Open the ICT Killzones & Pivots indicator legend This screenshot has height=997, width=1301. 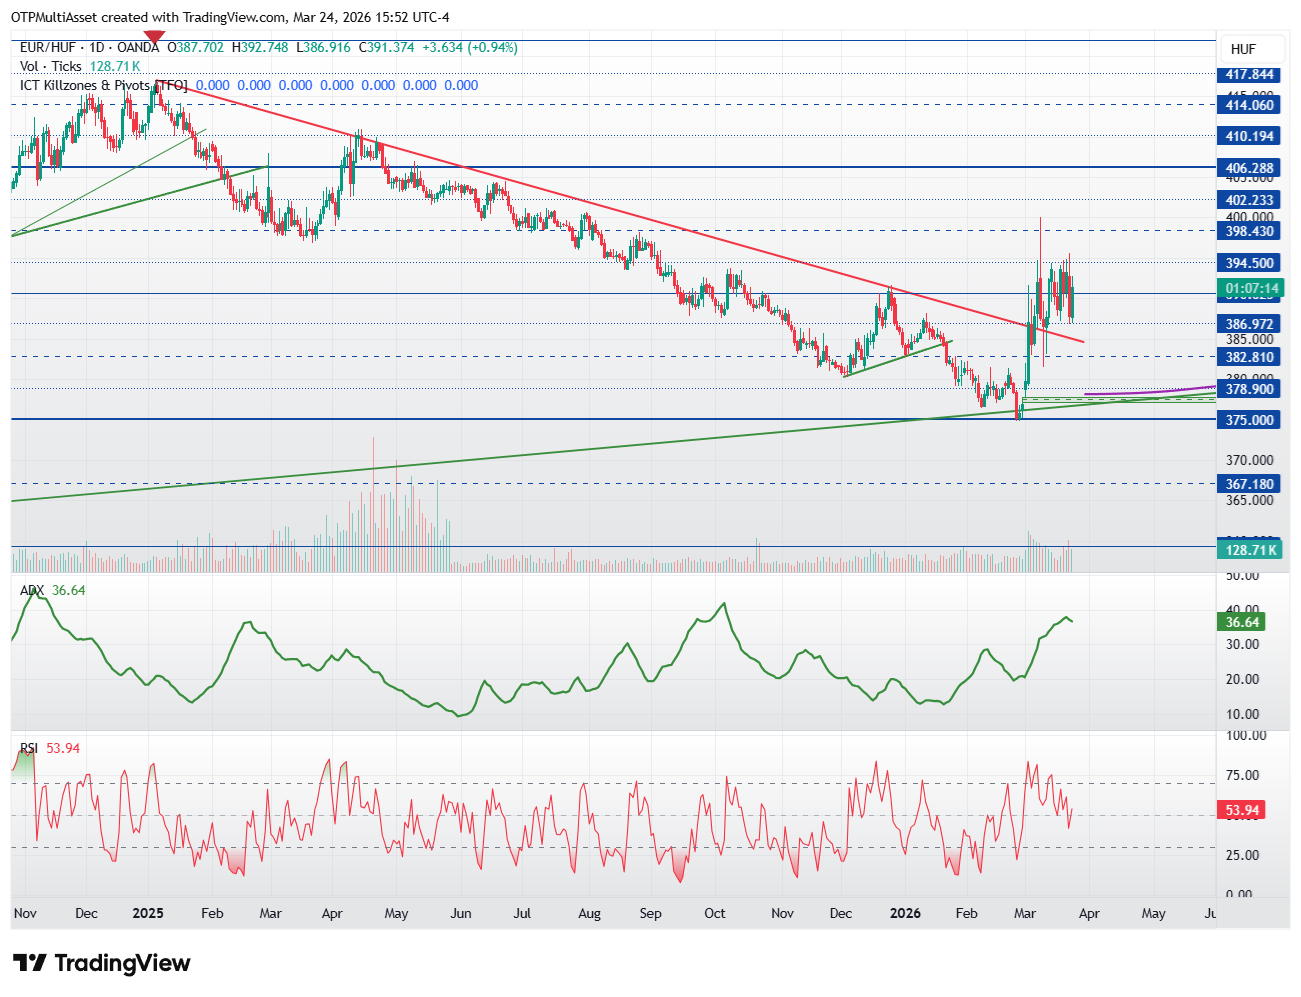(x=103, y=85)
